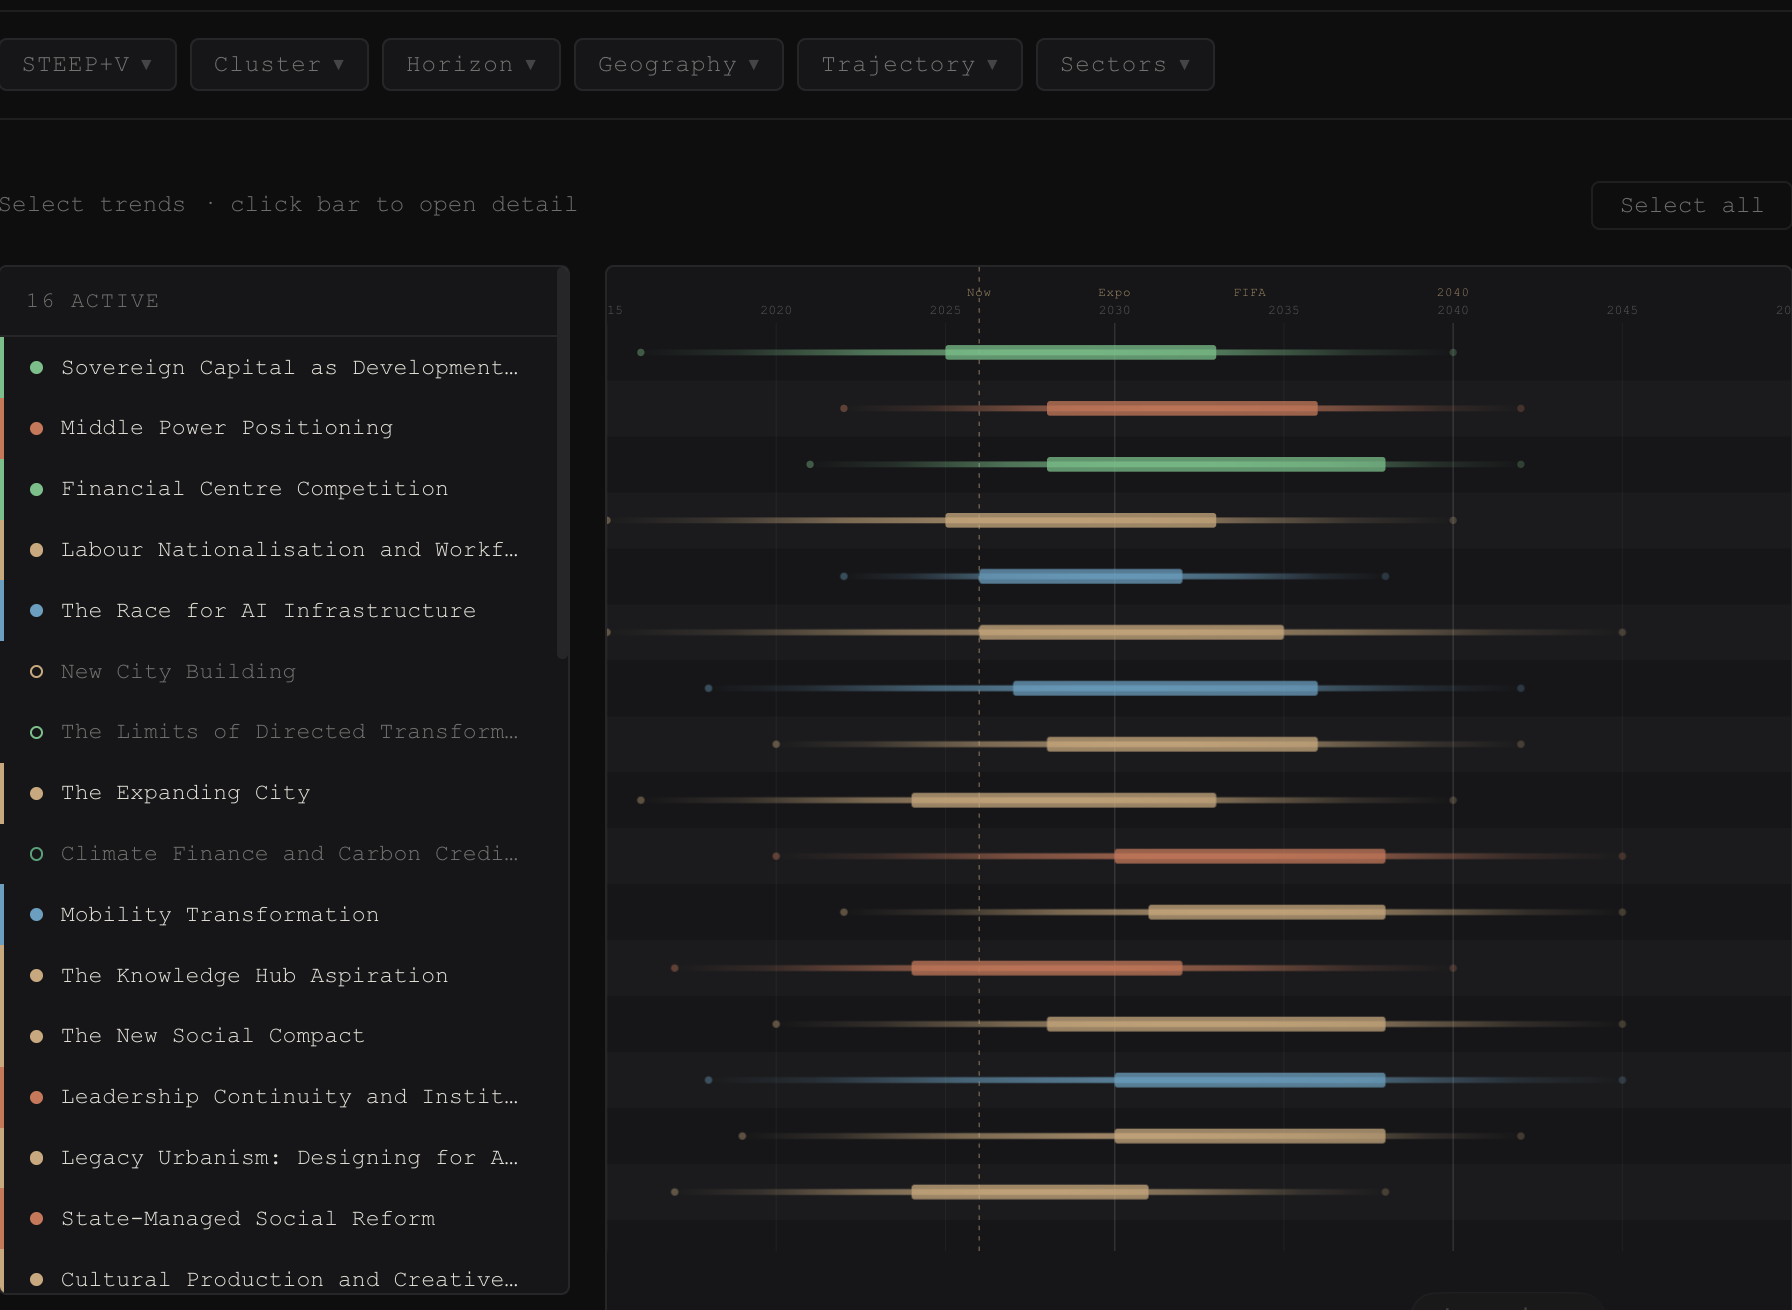Enable the New City Building trend
This screenshot has width=1792, height=1310.
(x=279, y=672)
